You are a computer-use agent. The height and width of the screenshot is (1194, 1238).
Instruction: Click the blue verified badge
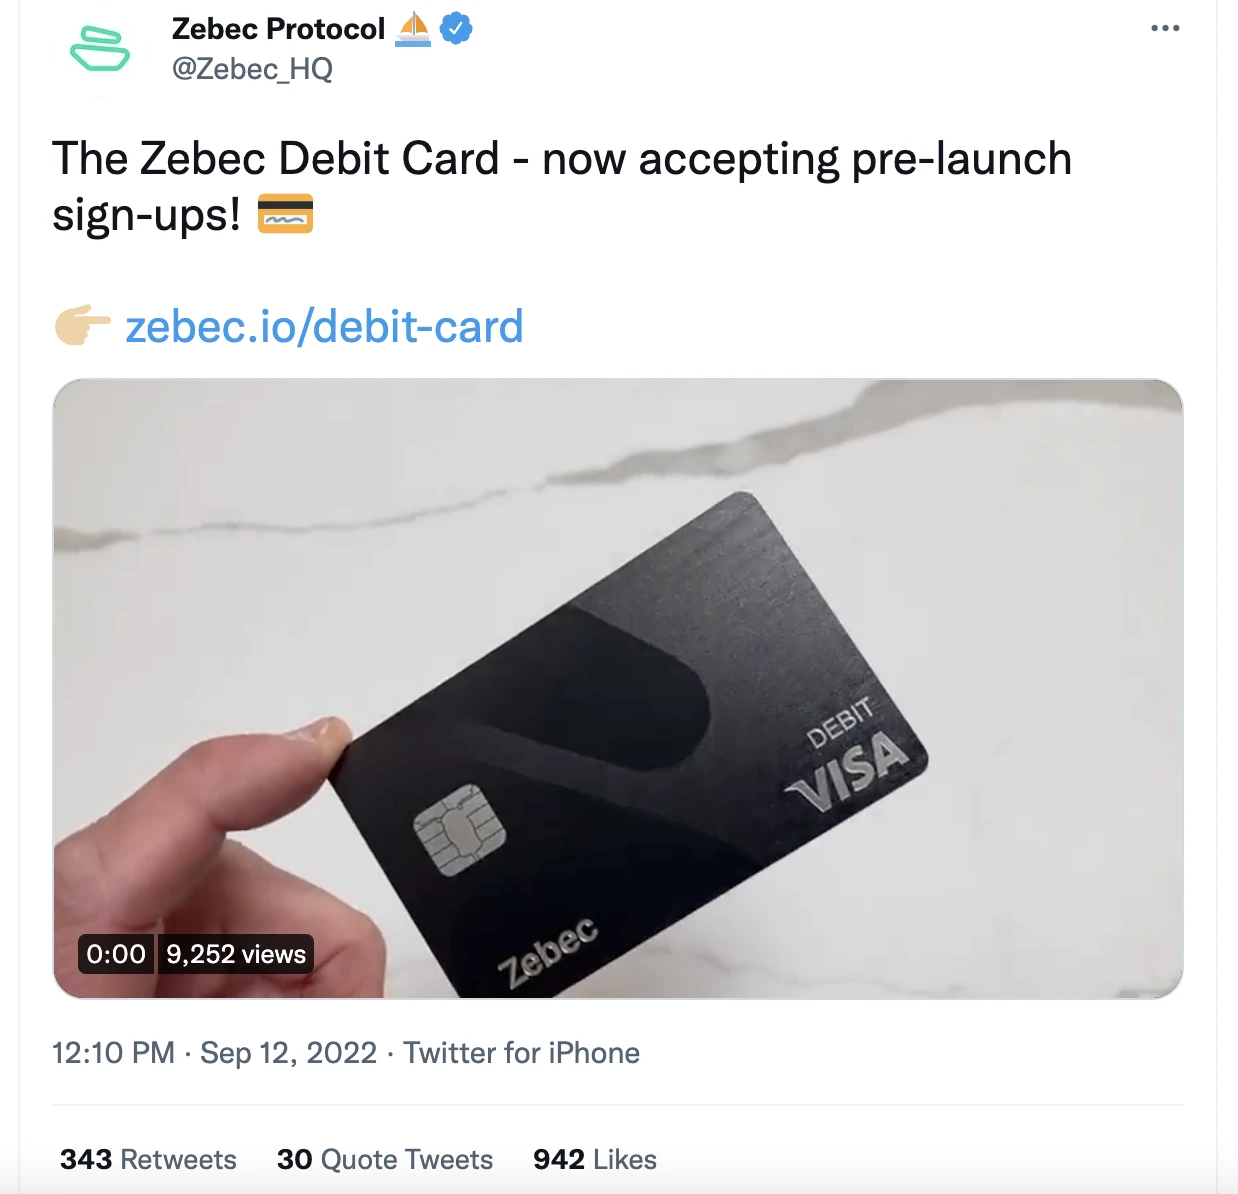[x=456, y=29]
